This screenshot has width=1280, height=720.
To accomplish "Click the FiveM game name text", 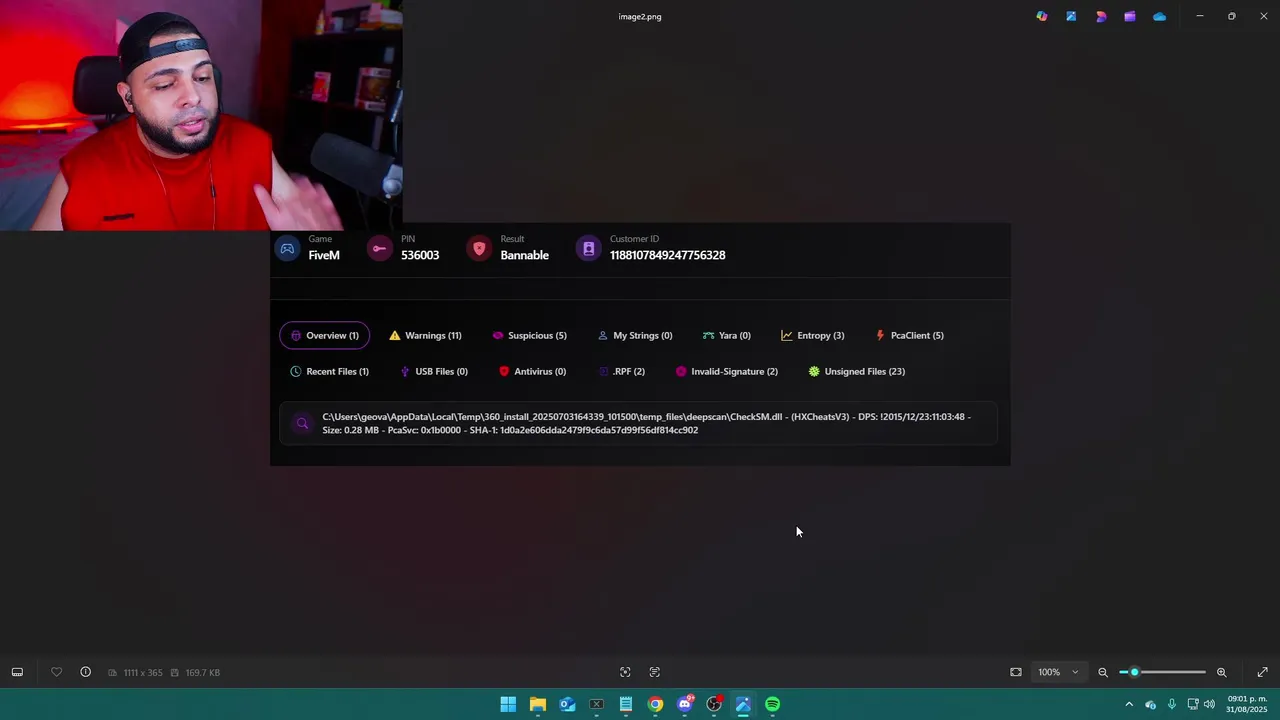I will click(x=324, y=255).
